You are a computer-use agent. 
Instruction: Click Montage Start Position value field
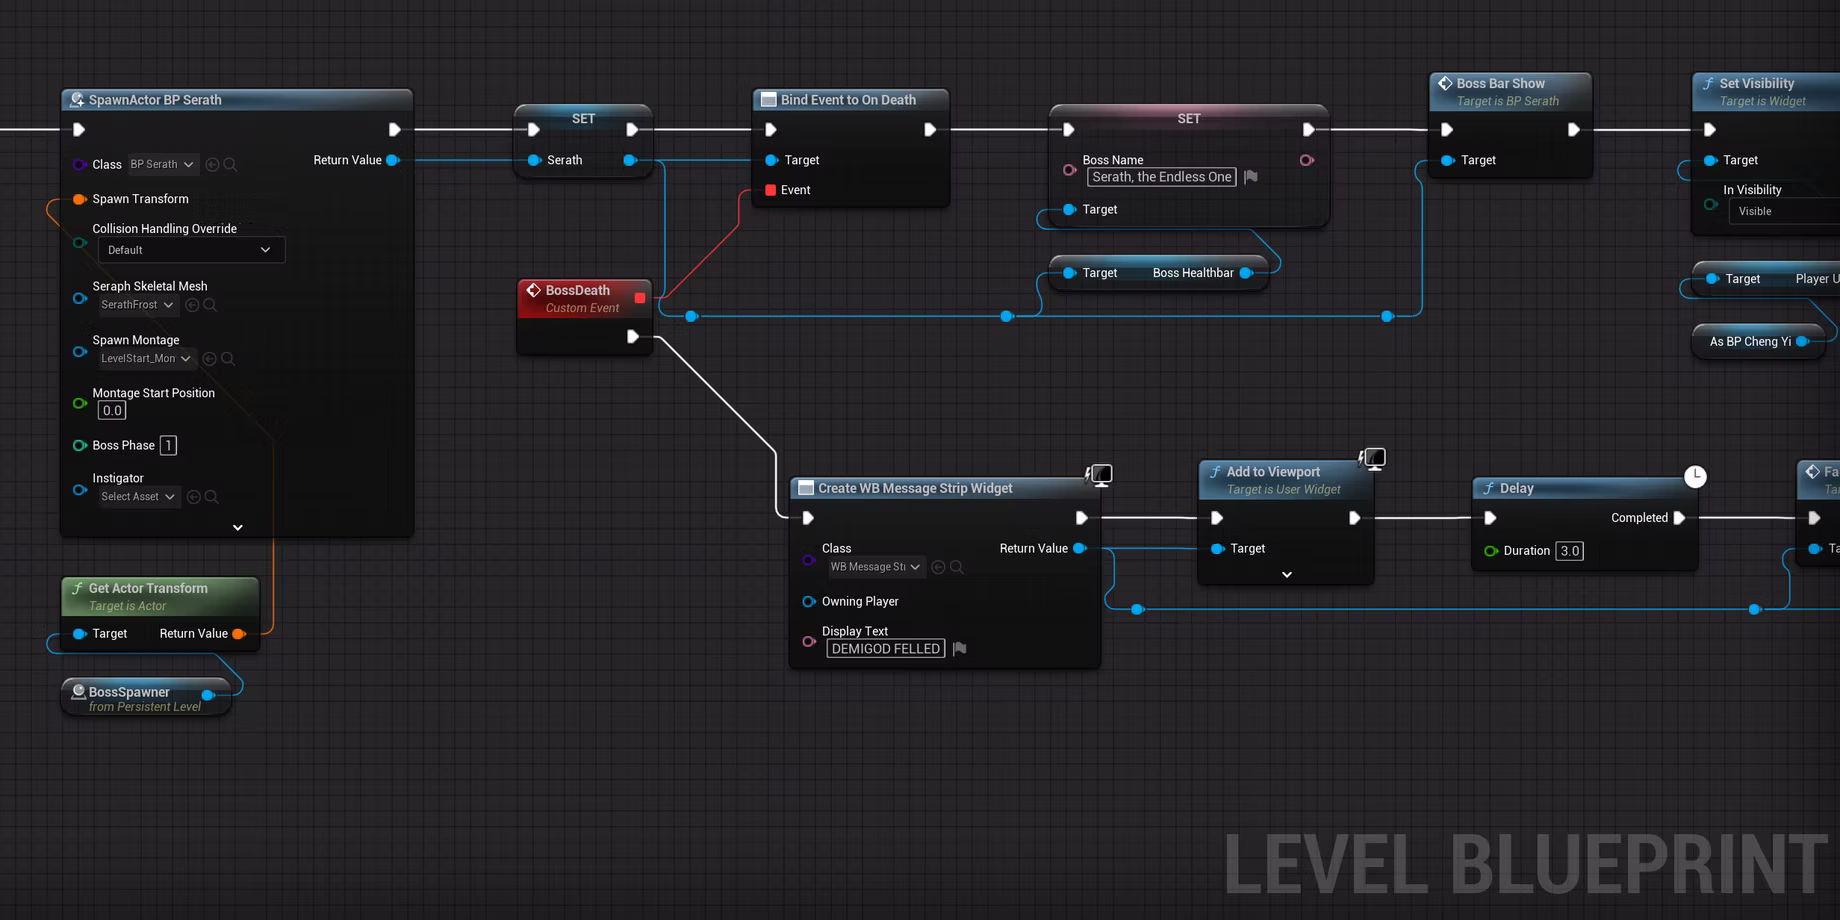(112, 410)
